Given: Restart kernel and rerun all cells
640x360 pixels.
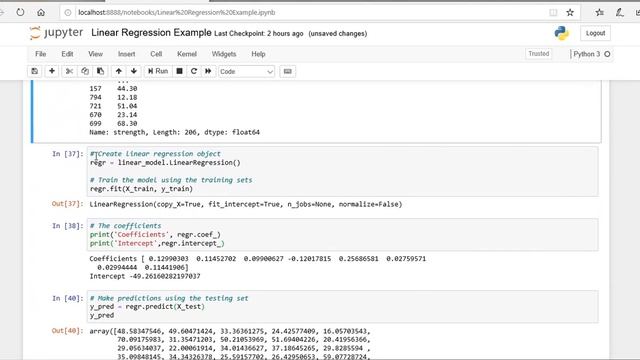Looking at the screenshot, I should pyautogui.click(x=208, y=71).
